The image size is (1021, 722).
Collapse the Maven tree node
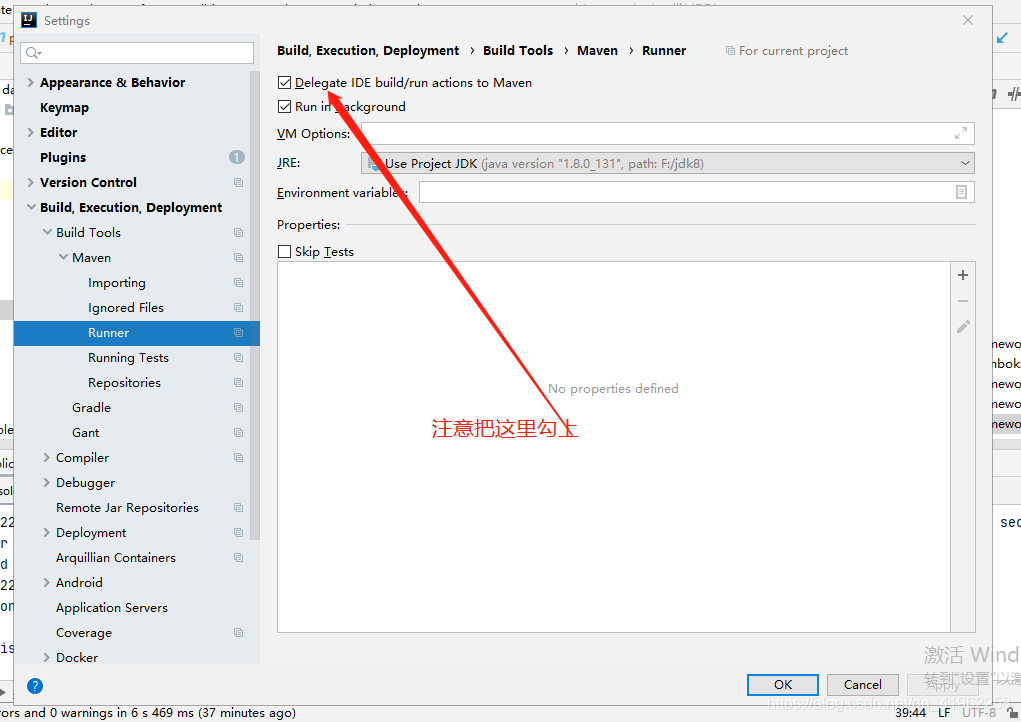tap(62, 257)
